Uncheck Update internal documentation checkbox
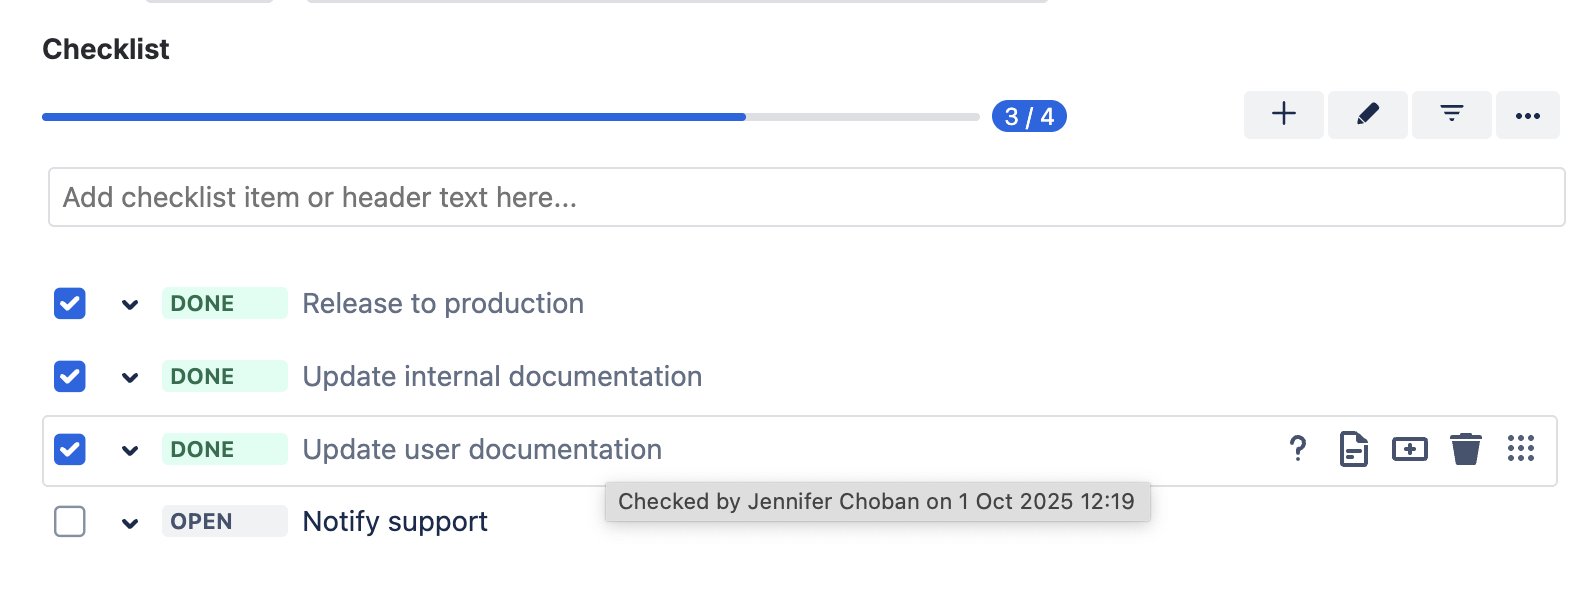The height and width of the screenshot is (609, 1592). coord(70,376)
